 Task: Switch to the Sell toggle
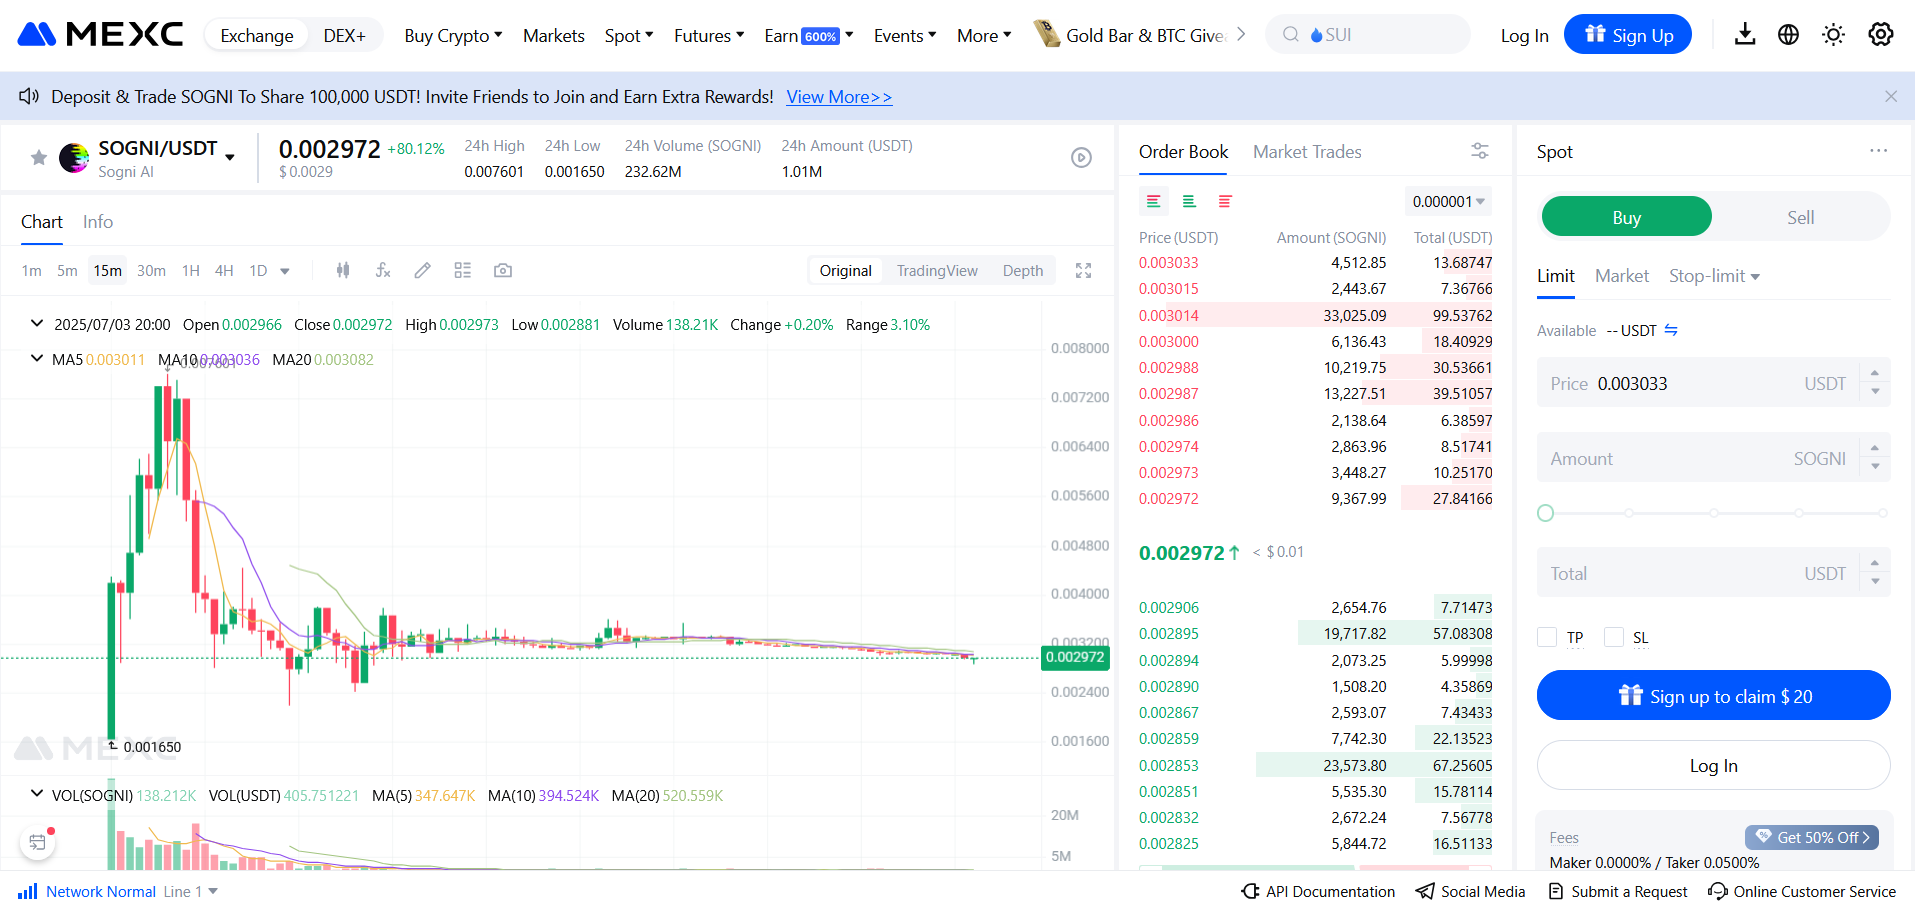(x=1800, y=217)
